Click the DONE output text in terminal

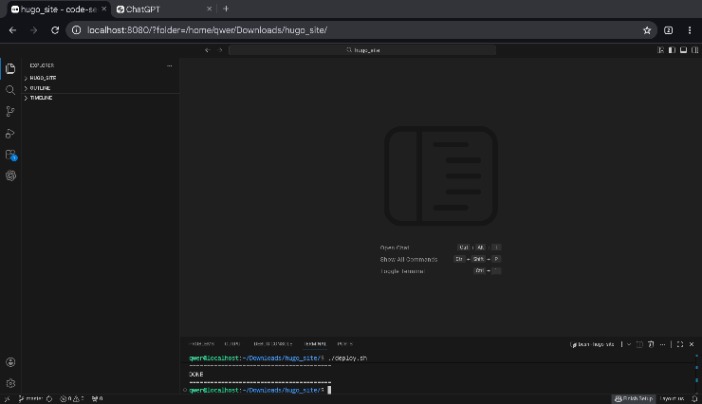click(x=196, y=374)
